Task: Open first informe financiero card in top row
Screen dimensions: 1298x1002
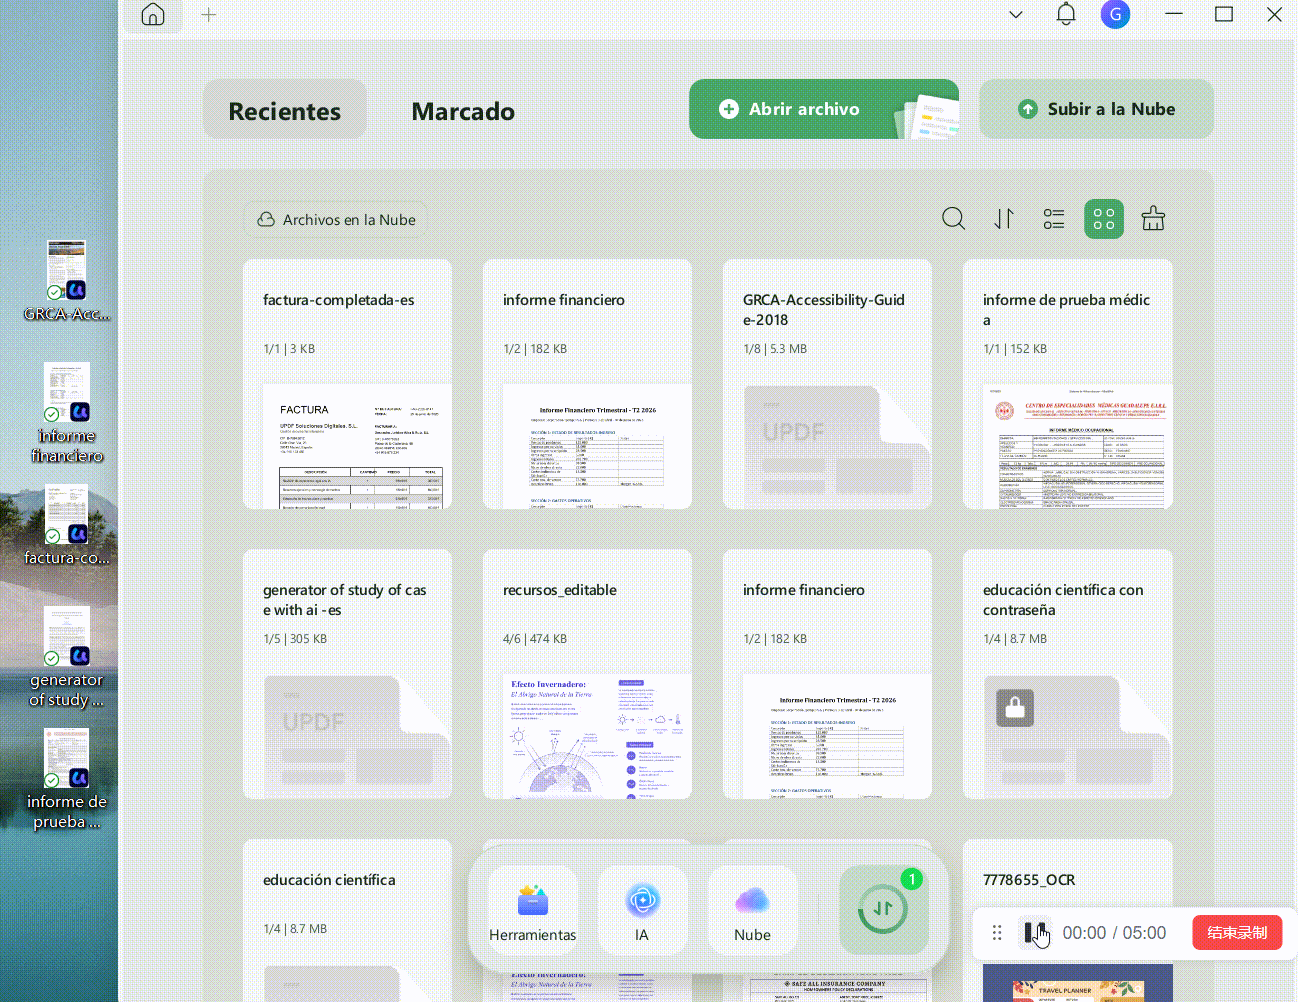Action: pyautogui.click(x=588, y=384)
